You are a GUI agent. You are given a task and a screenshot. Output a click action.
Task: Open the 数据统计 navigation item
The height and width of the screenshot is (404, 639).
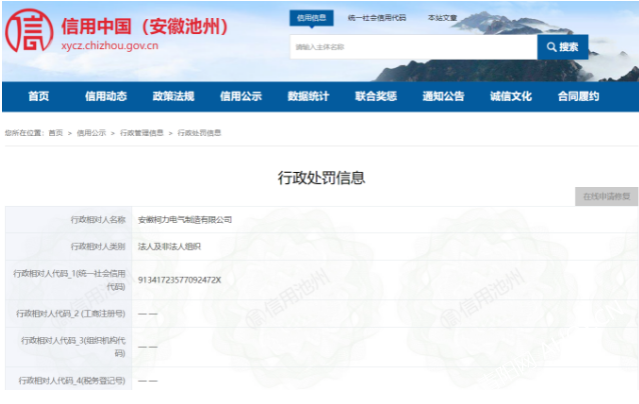[308, 96]
